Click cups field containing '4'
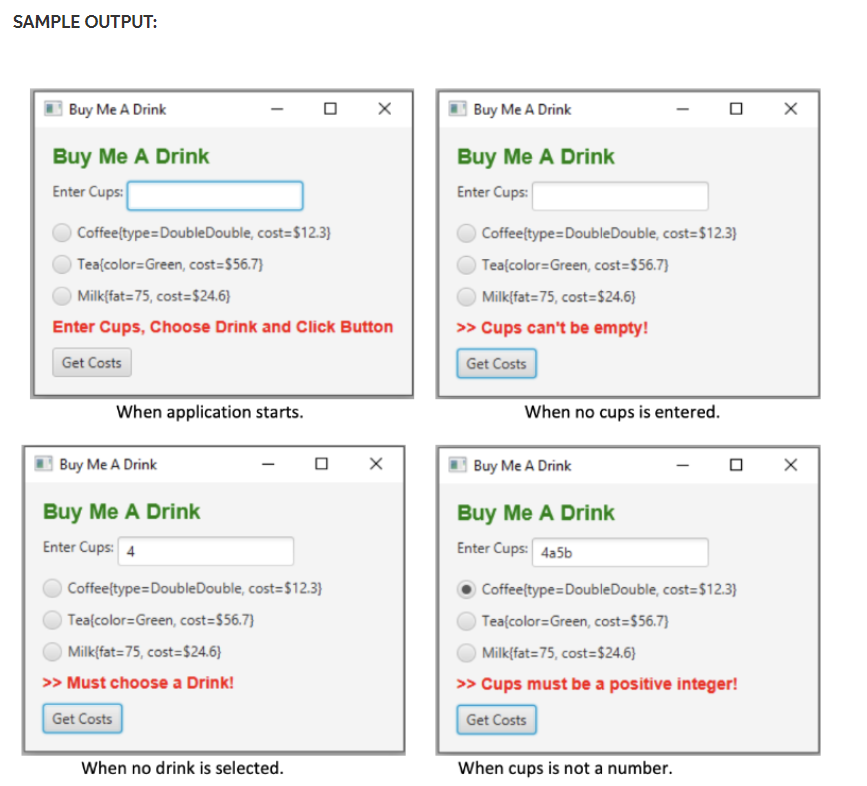This screenshot has width=867, height=786. coord(205,551)
